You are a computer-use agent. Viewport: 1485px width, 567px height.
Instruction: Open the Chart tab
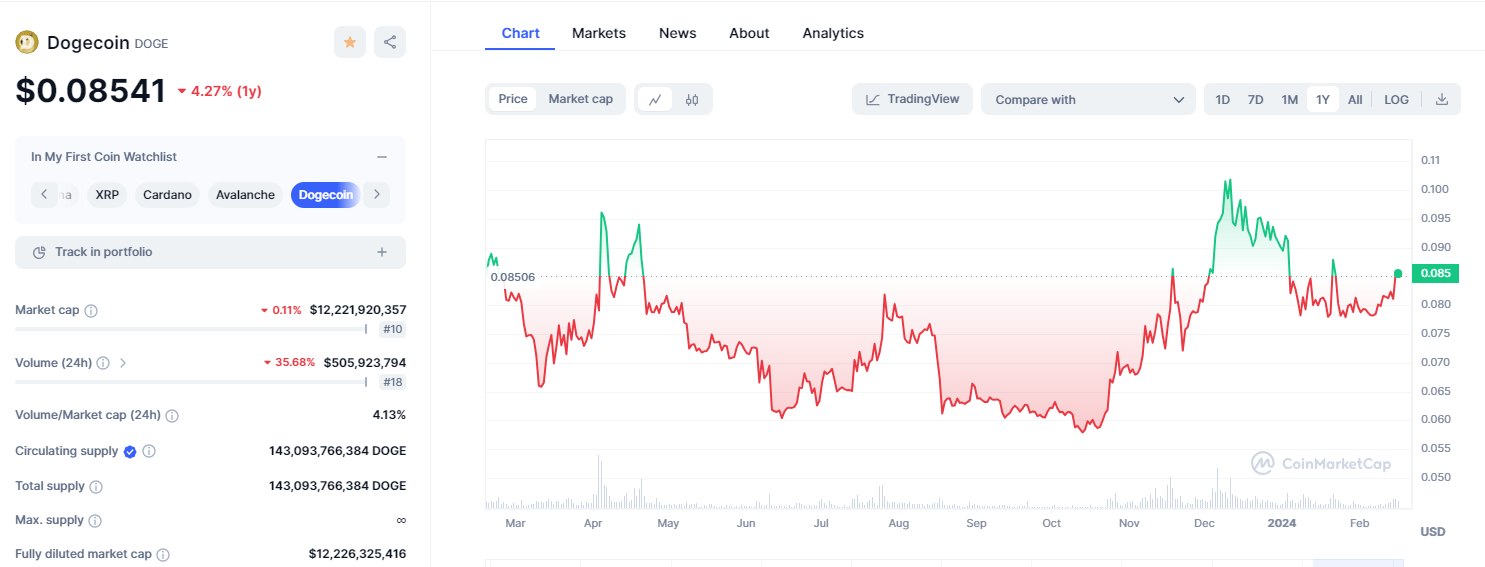[520, 33]
